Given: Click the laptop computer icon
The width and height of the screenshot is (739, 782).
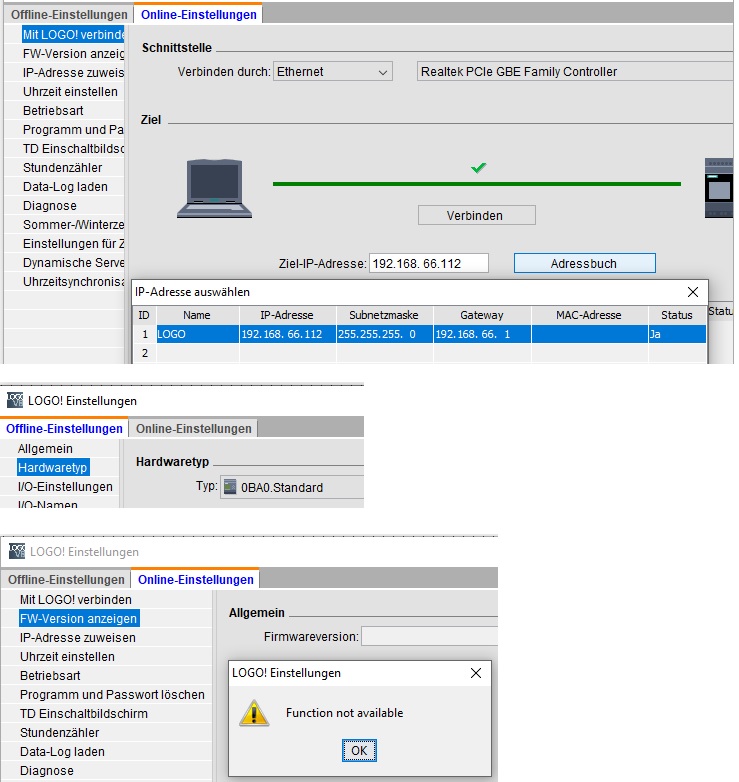Looking at the screenshot, I should (214, 189).
